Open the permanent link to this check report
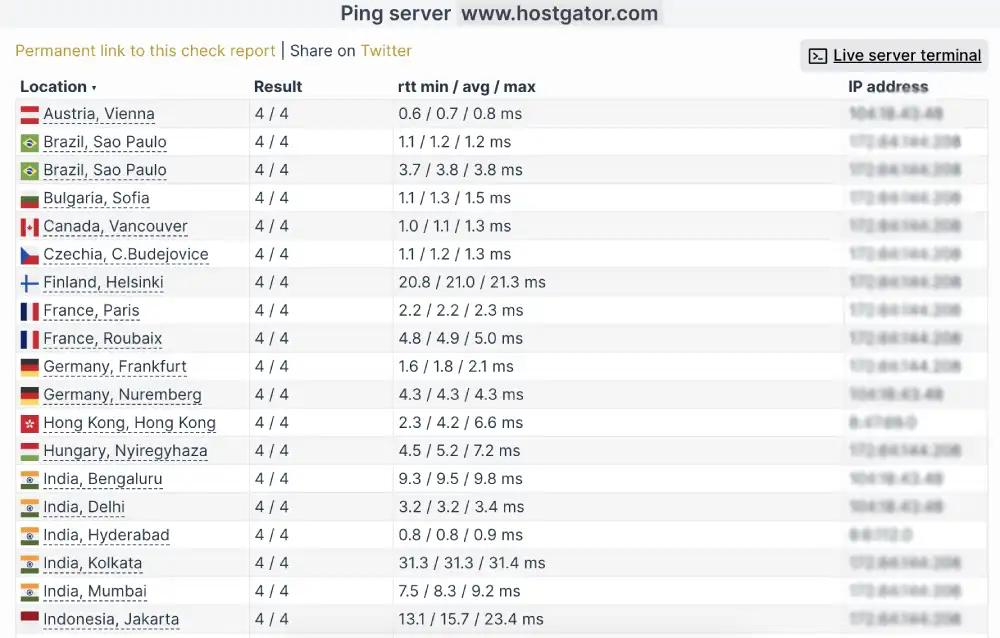 point(144,50)
